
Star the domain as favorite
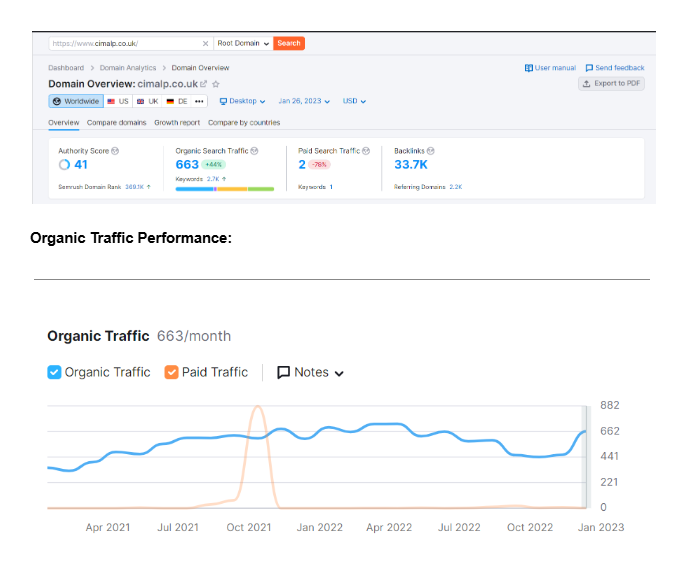tap(216, 84)
